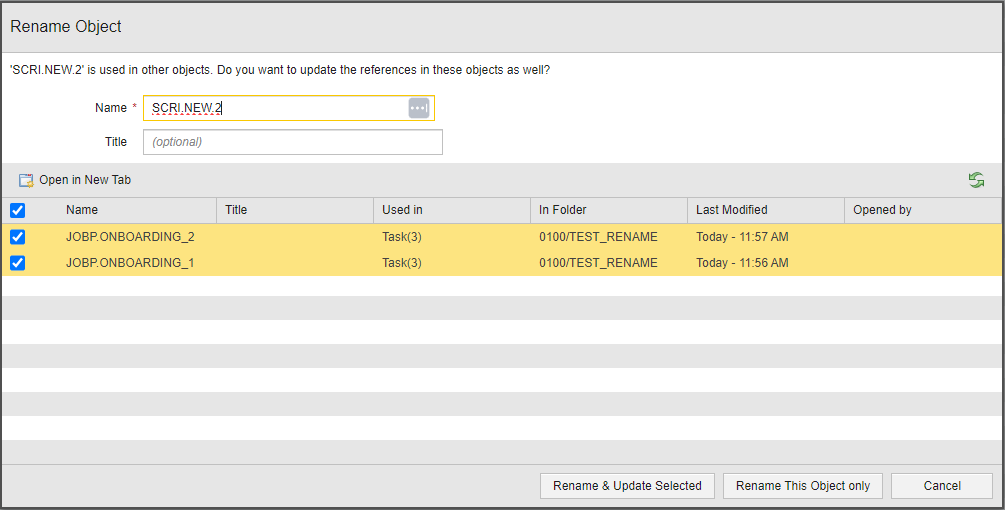Click the Used in column header

[x=402, y=210]
